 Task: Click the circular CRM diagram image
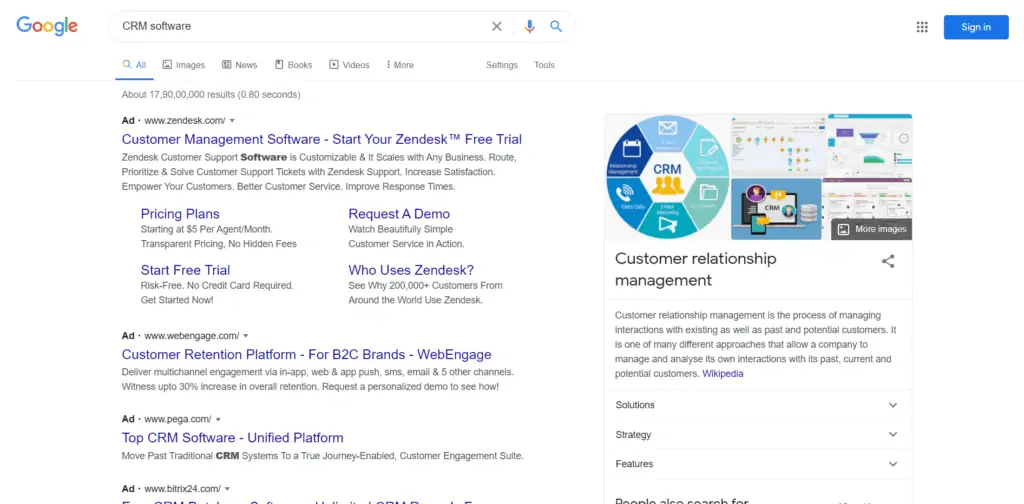pos(667,177)
